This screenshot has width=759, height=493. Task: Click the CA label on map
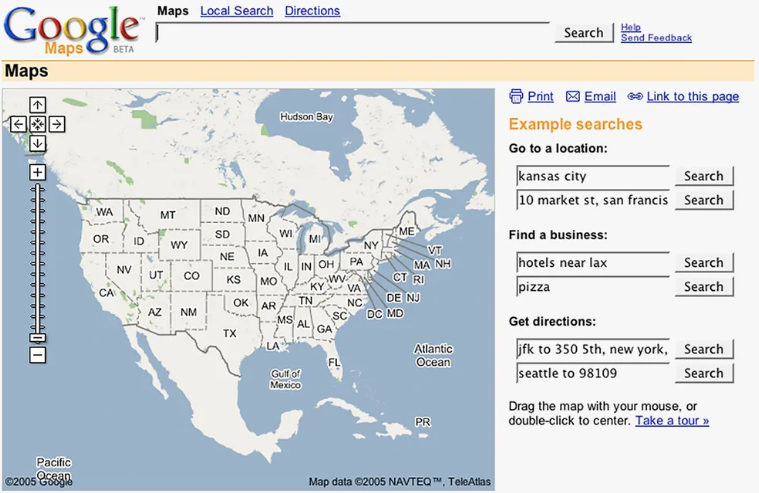point(106,293)
